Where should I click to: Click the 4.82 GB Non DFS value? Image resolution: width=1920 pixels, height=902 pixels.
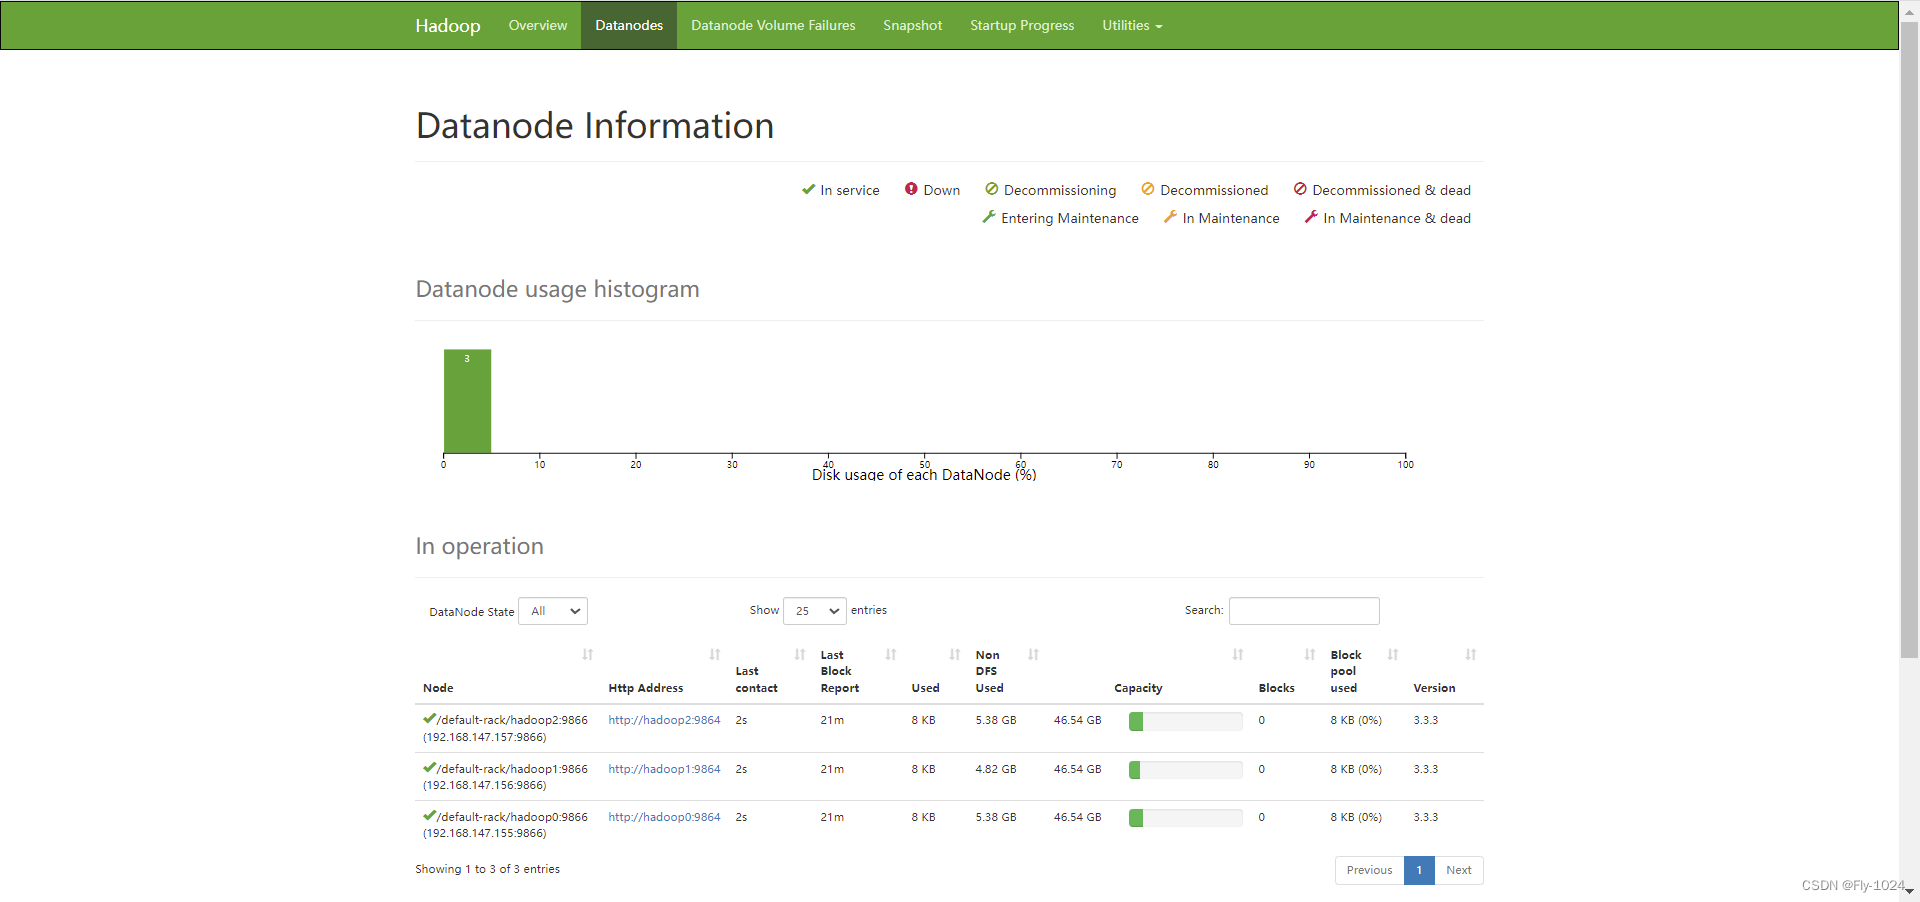(996, 769)
